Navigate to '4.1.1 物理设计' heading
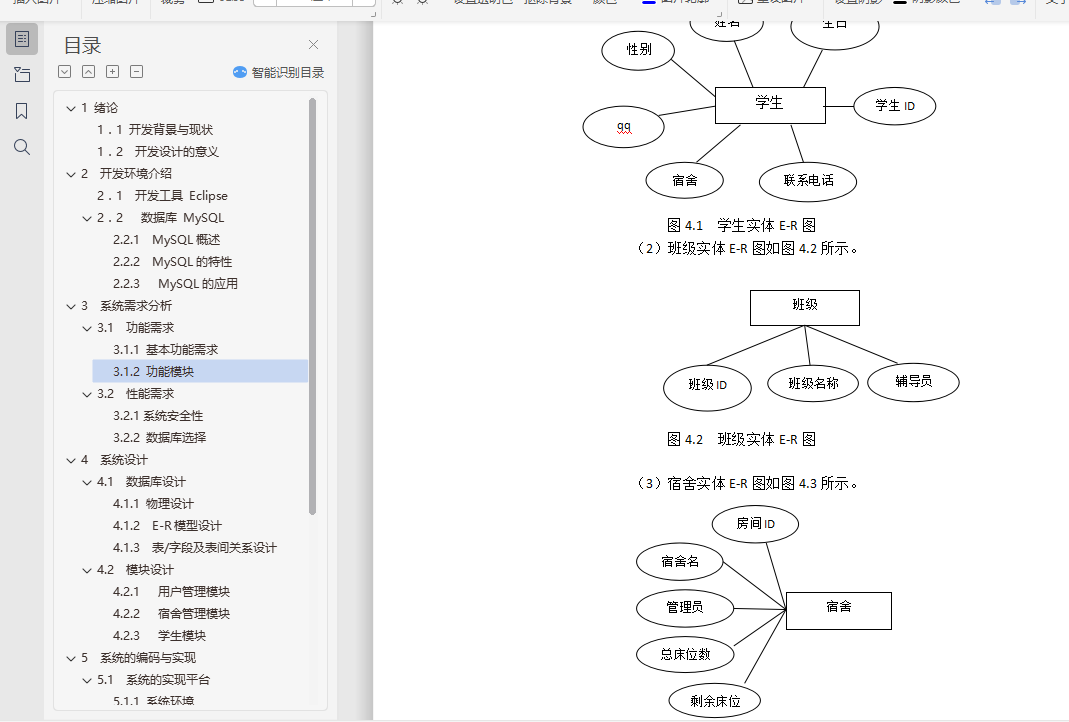Image resolution: width=1069 pixels, height=722 pixels. click(x=153, y=504)
